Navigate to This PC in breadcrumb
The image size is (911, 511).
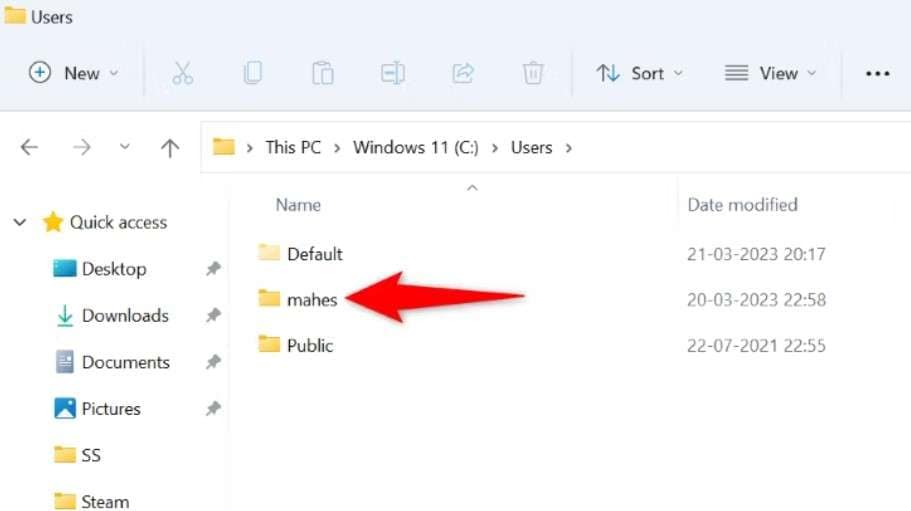293,147
